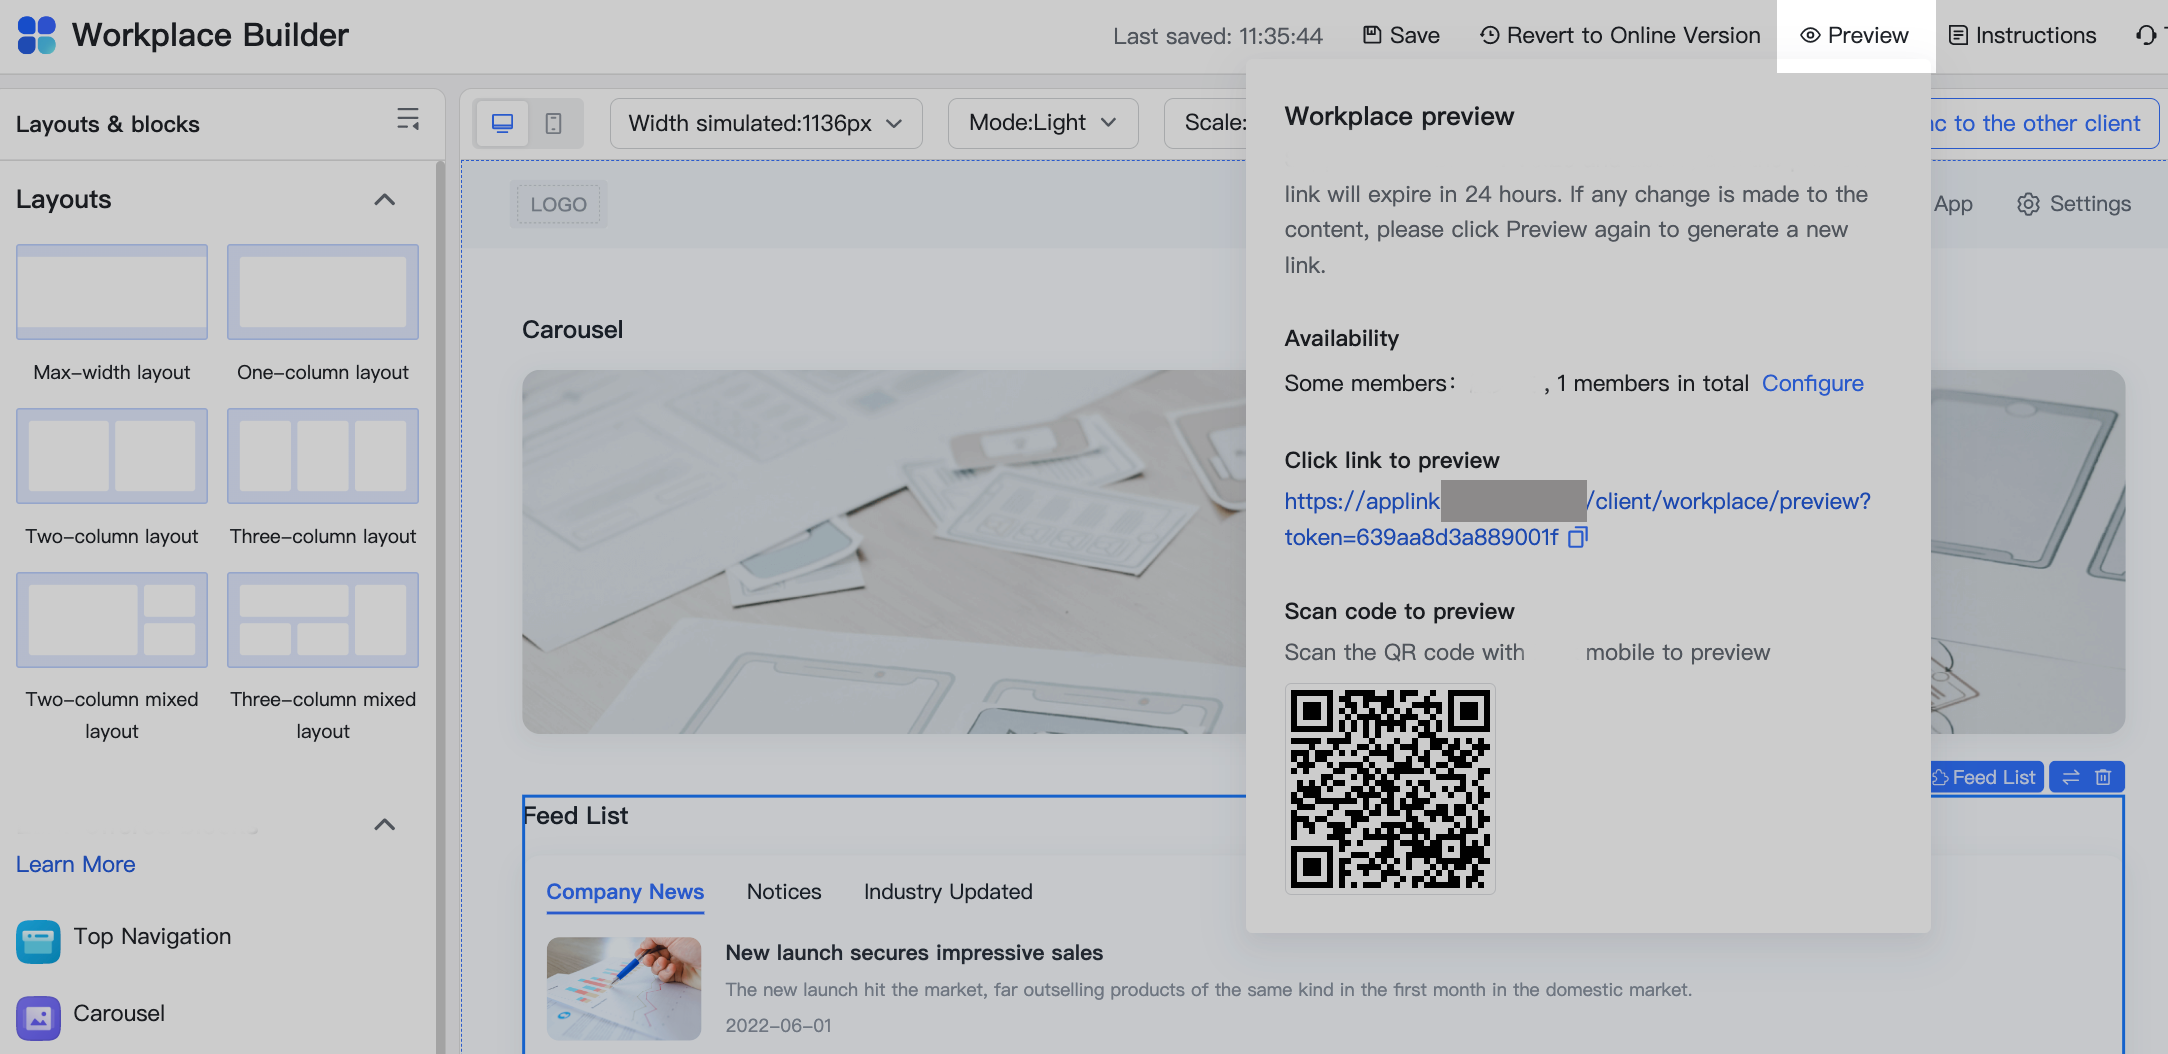Click the swap icon on the Feed List block
The image size is (2168, 1054).
point(2070,776)
